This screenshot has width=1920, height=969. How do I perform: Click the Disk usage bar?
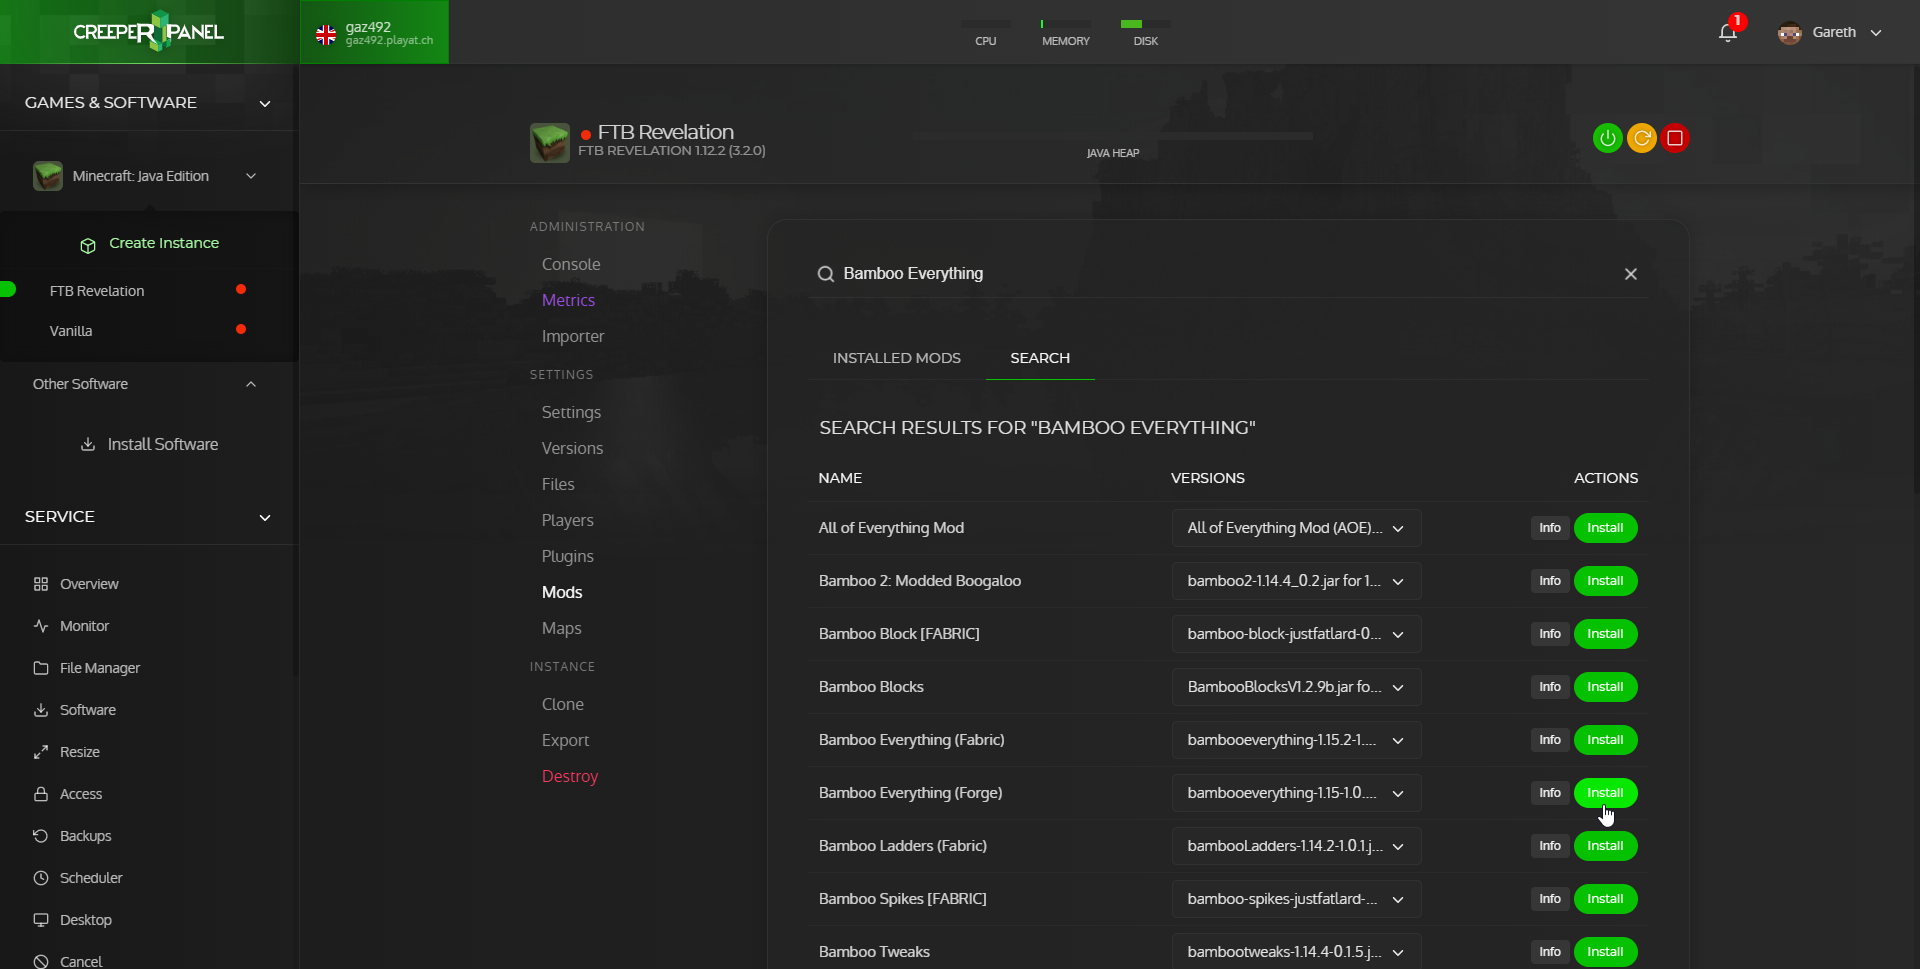[1145, 24]
